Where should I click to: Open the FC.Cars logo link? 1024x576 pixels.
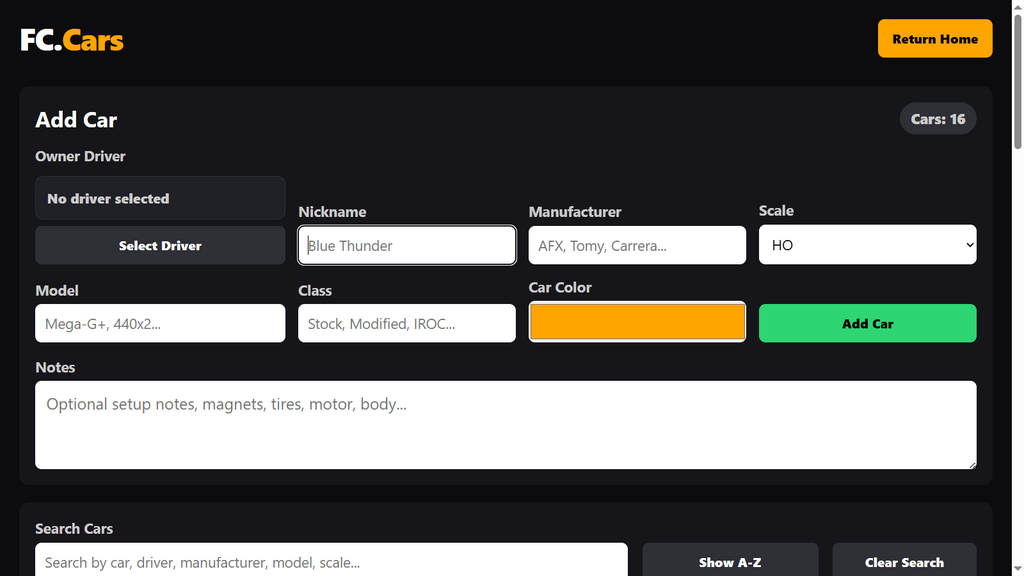click(x=72, y=40)
